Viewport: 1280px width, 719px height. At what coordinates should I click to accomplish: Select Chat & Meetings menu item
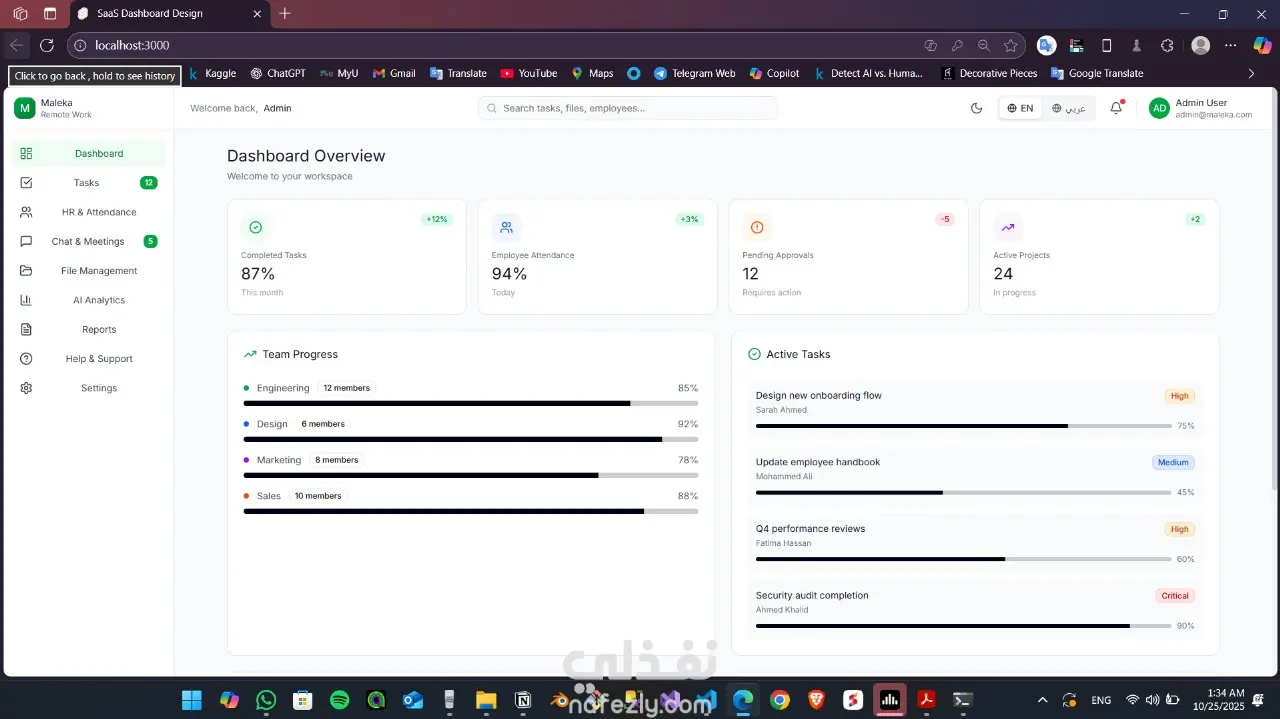(88, 241)
